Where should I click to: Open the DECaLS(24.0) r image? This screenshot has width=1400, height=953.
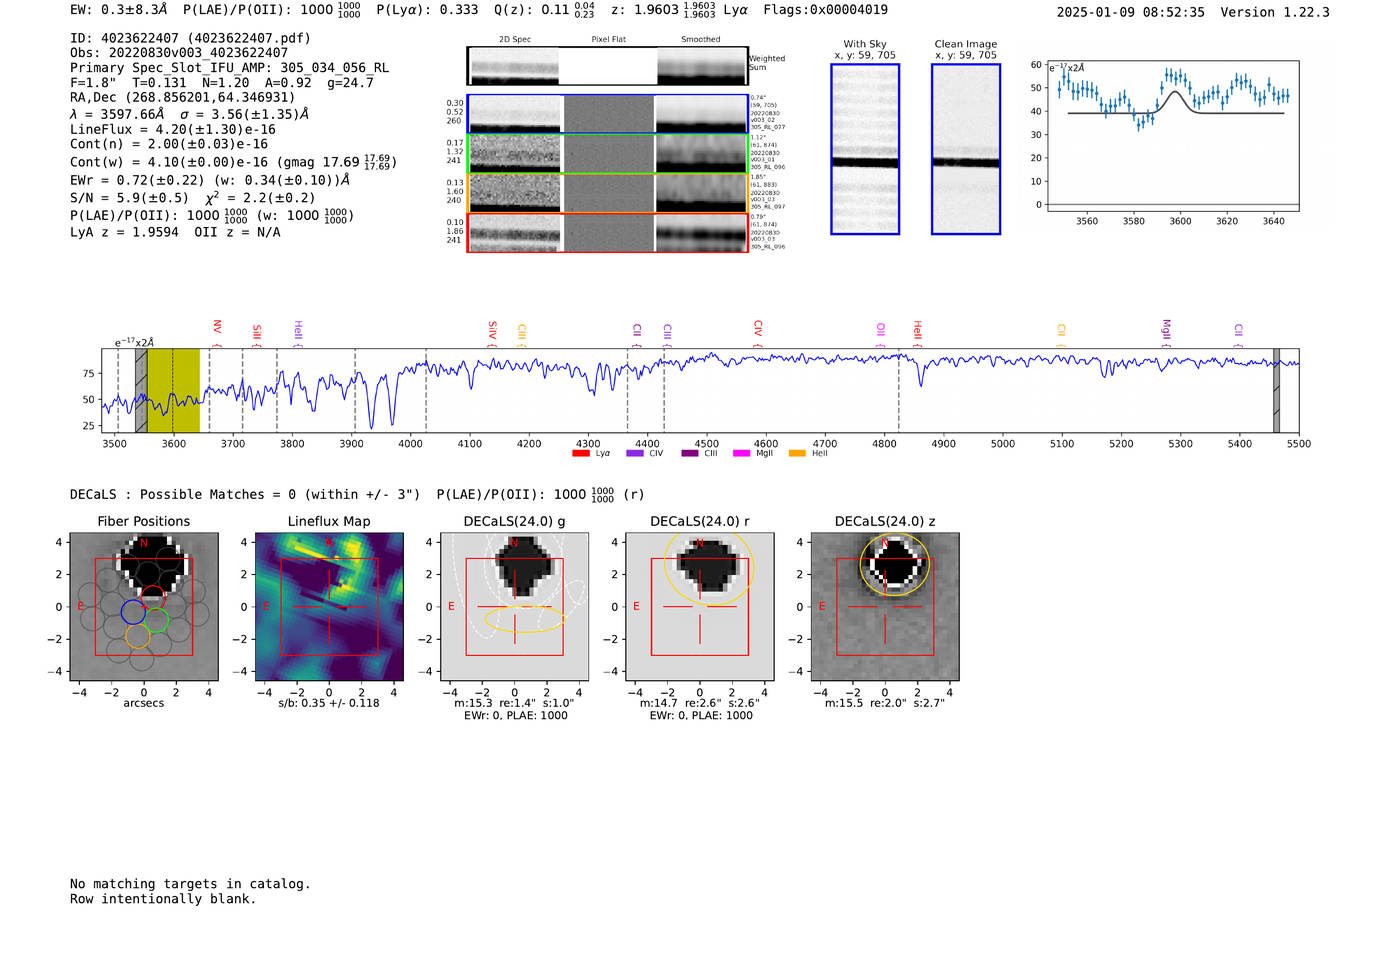(700, 607)
